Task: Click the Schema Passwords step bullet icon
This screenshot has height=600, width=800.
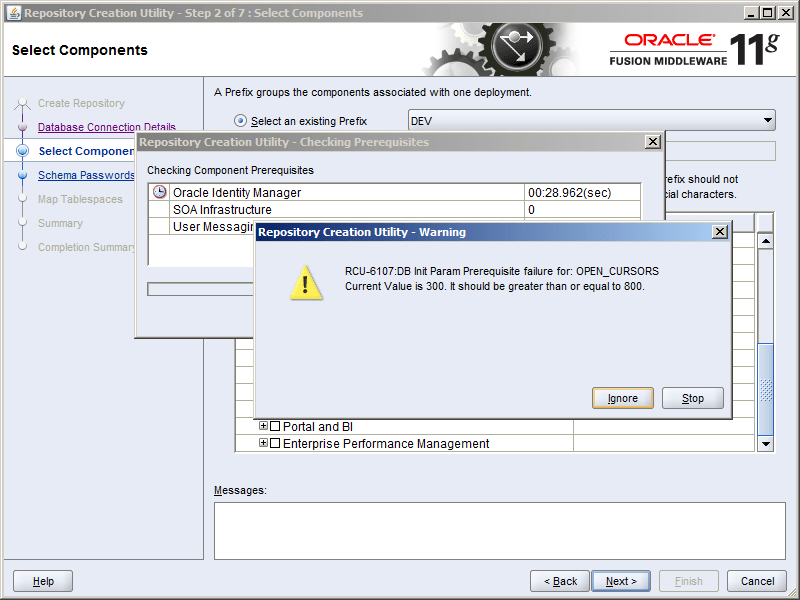Action: click(x=22, y=175)
